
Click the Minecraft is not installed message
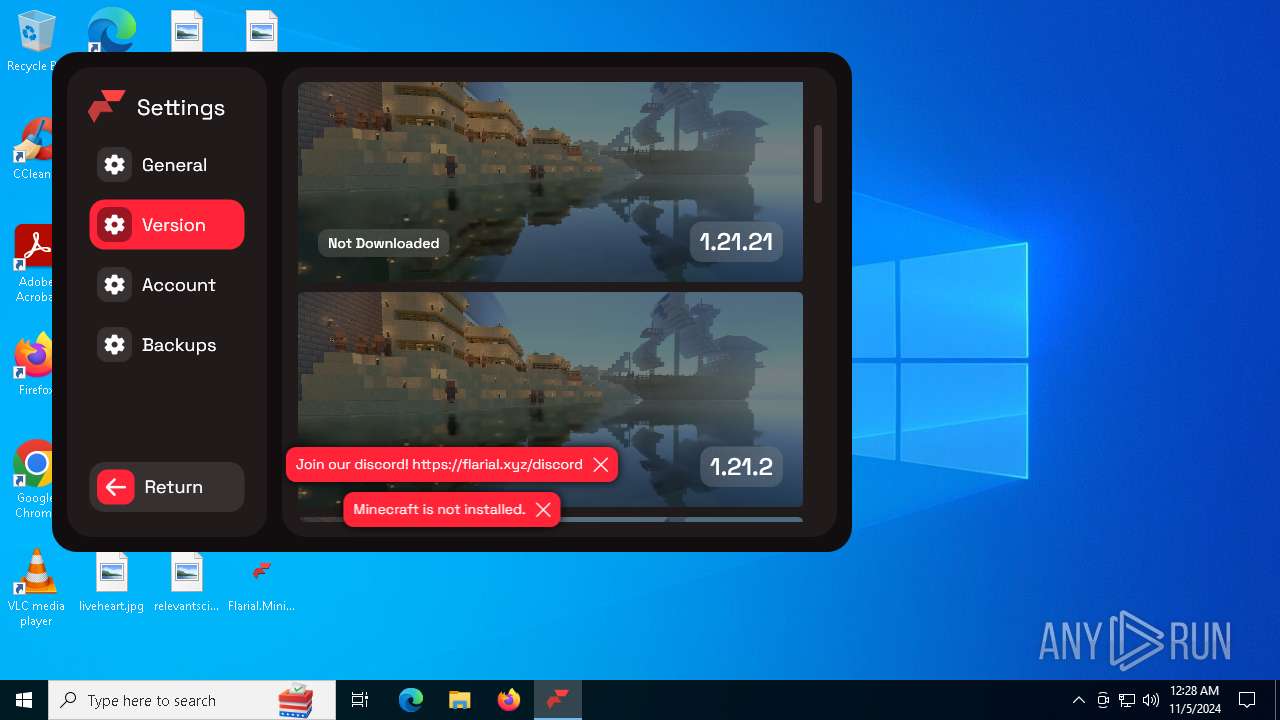(x=439, y=510)
